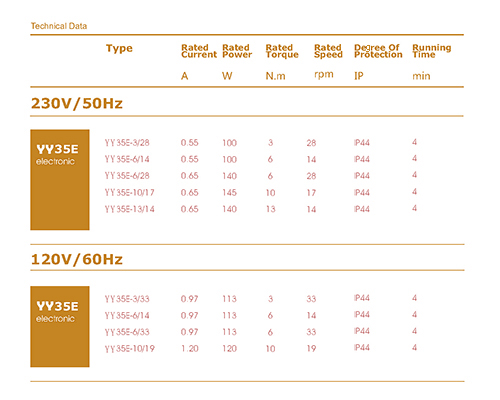Viewport: 500px width, 400px height.
Task: Click the 'Rated Power' column header
Action: coord(237,51)
